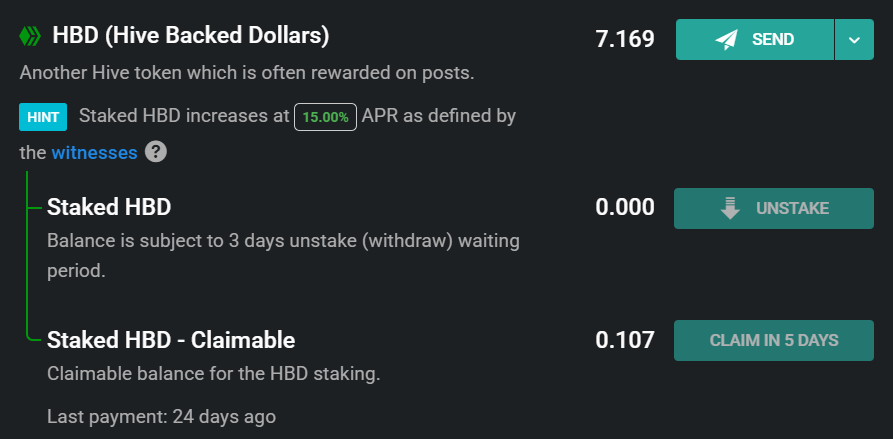Click the 3 days unstake waiting period note
Viewport: 893px width, 439px height.
pyautogui.click(x=283, y=255)
